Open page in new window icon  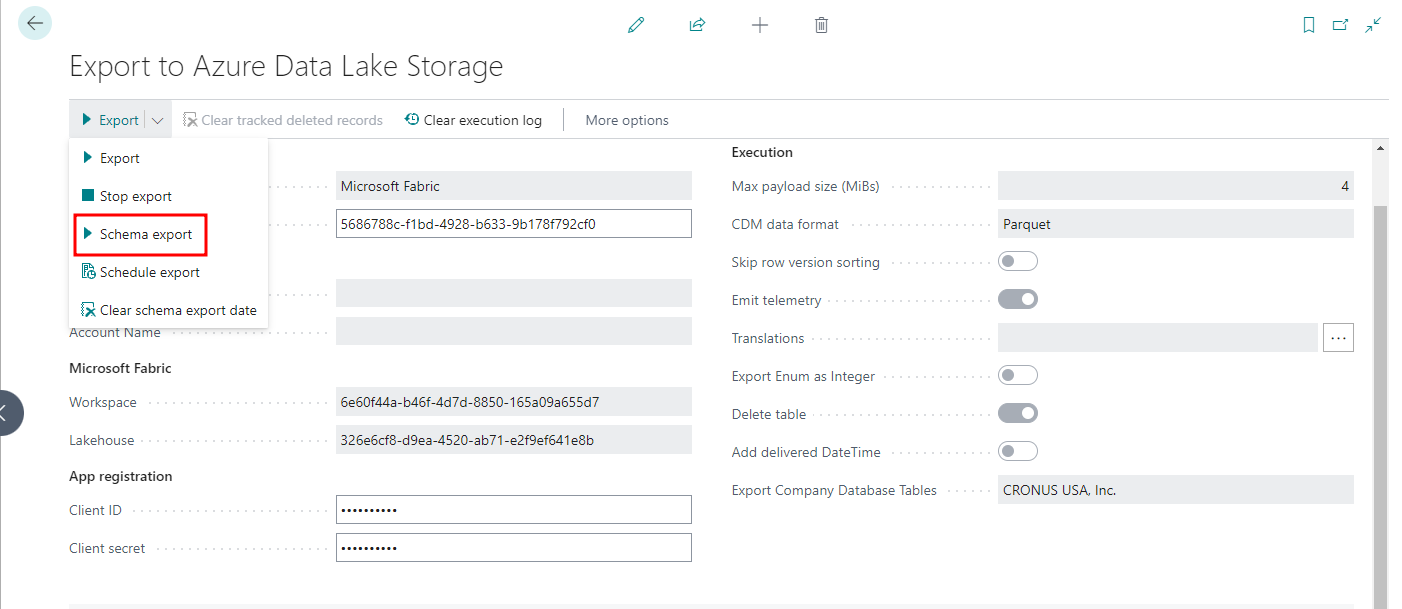point(1341,25)
